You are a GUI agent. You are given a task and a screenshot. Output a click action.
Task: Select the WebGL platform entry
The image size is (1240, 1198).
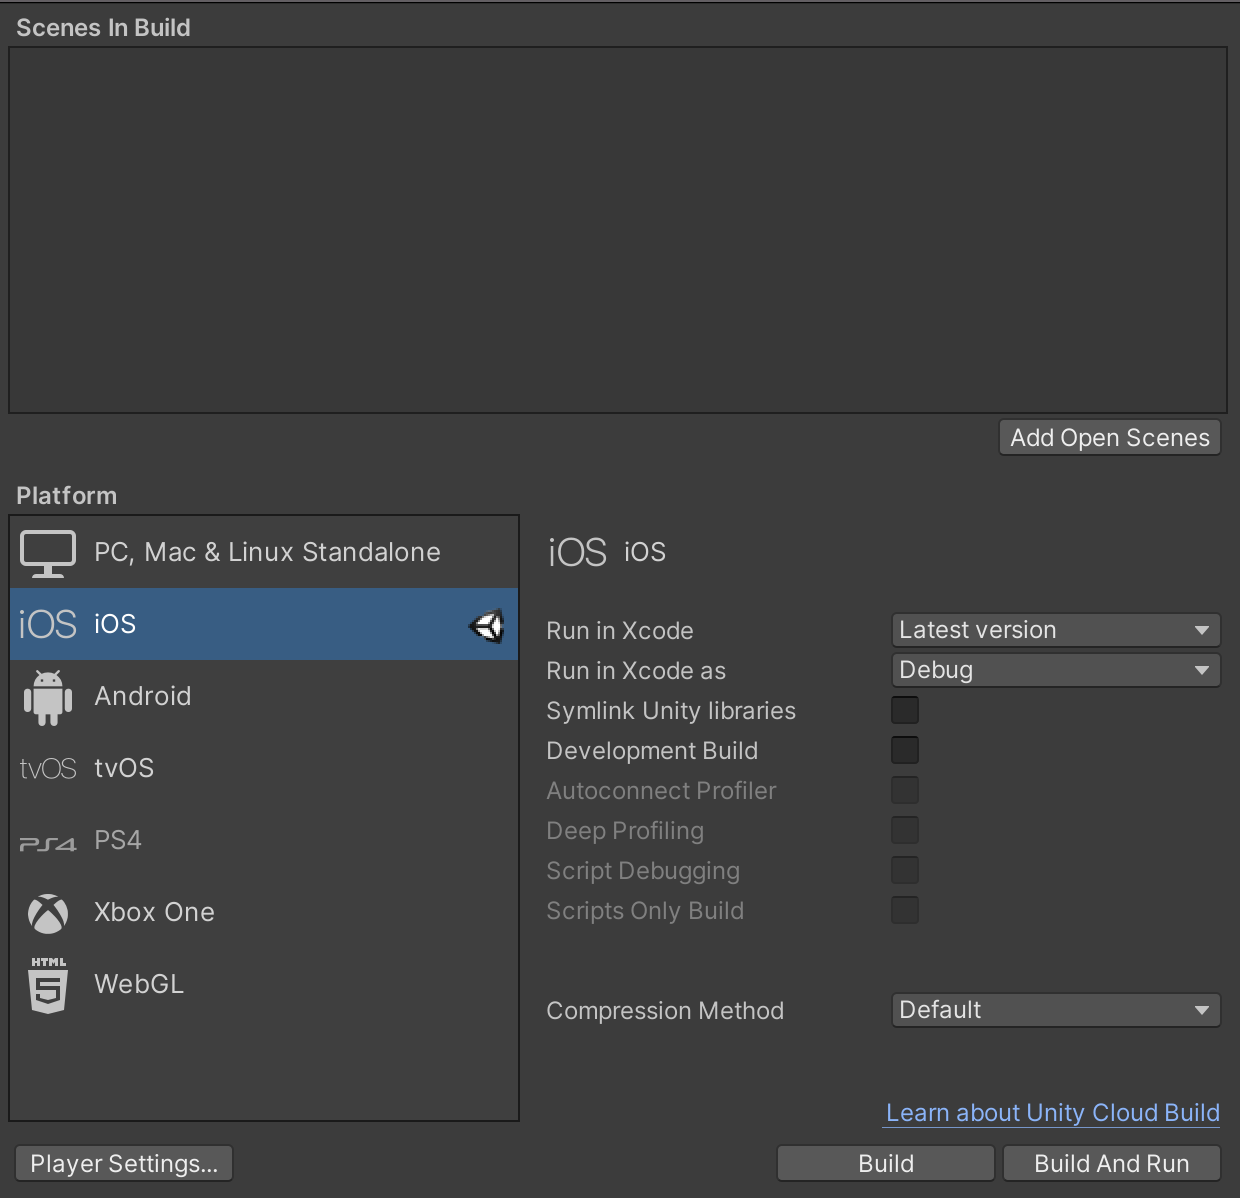tap(139, 984)
